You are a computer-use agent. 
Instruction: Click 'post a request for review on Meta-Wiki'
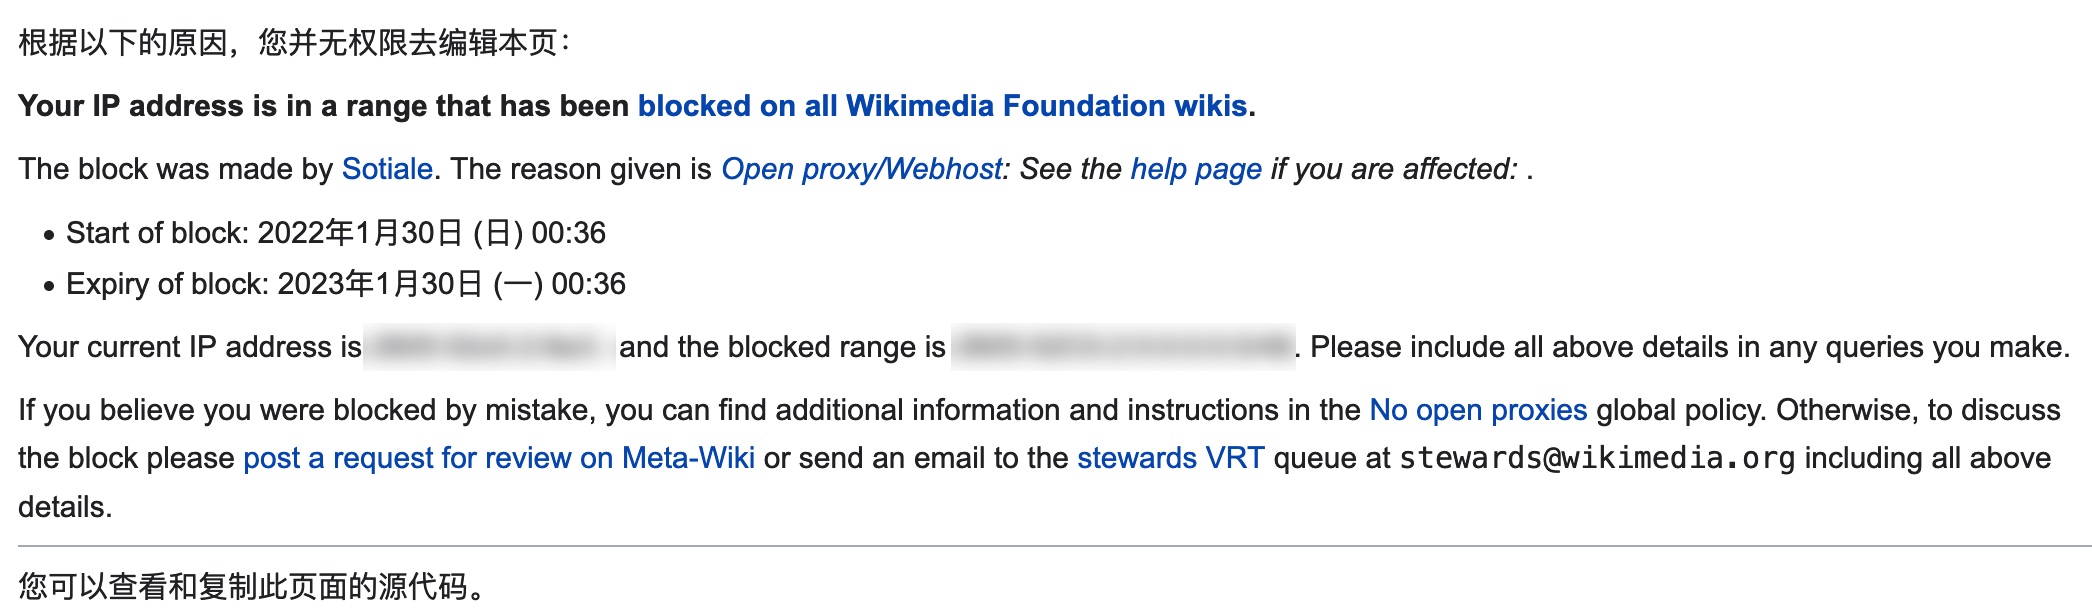(499, 458)
